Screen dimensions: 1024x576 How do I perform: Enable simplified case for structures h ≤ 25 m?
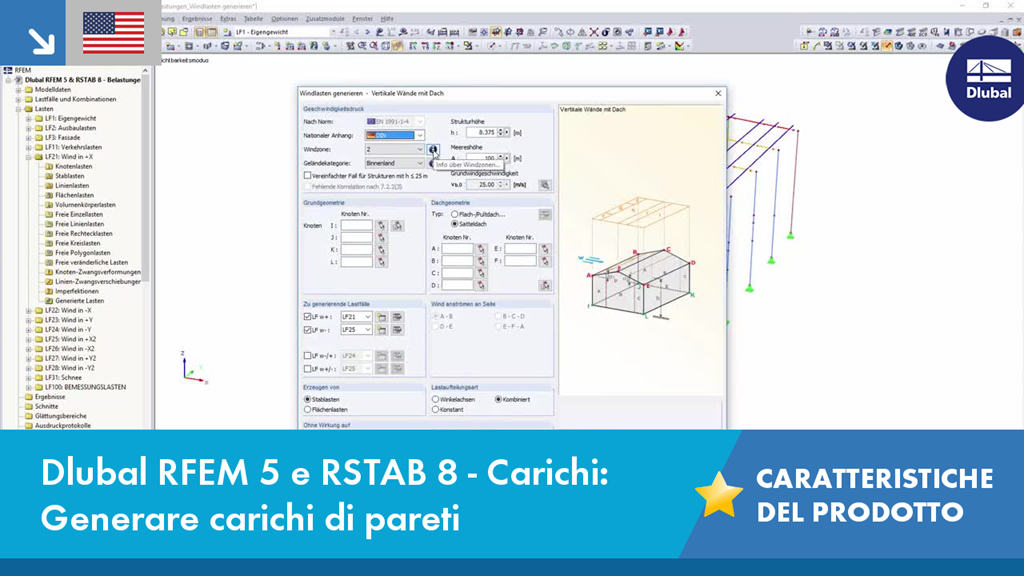pos(308,176)
